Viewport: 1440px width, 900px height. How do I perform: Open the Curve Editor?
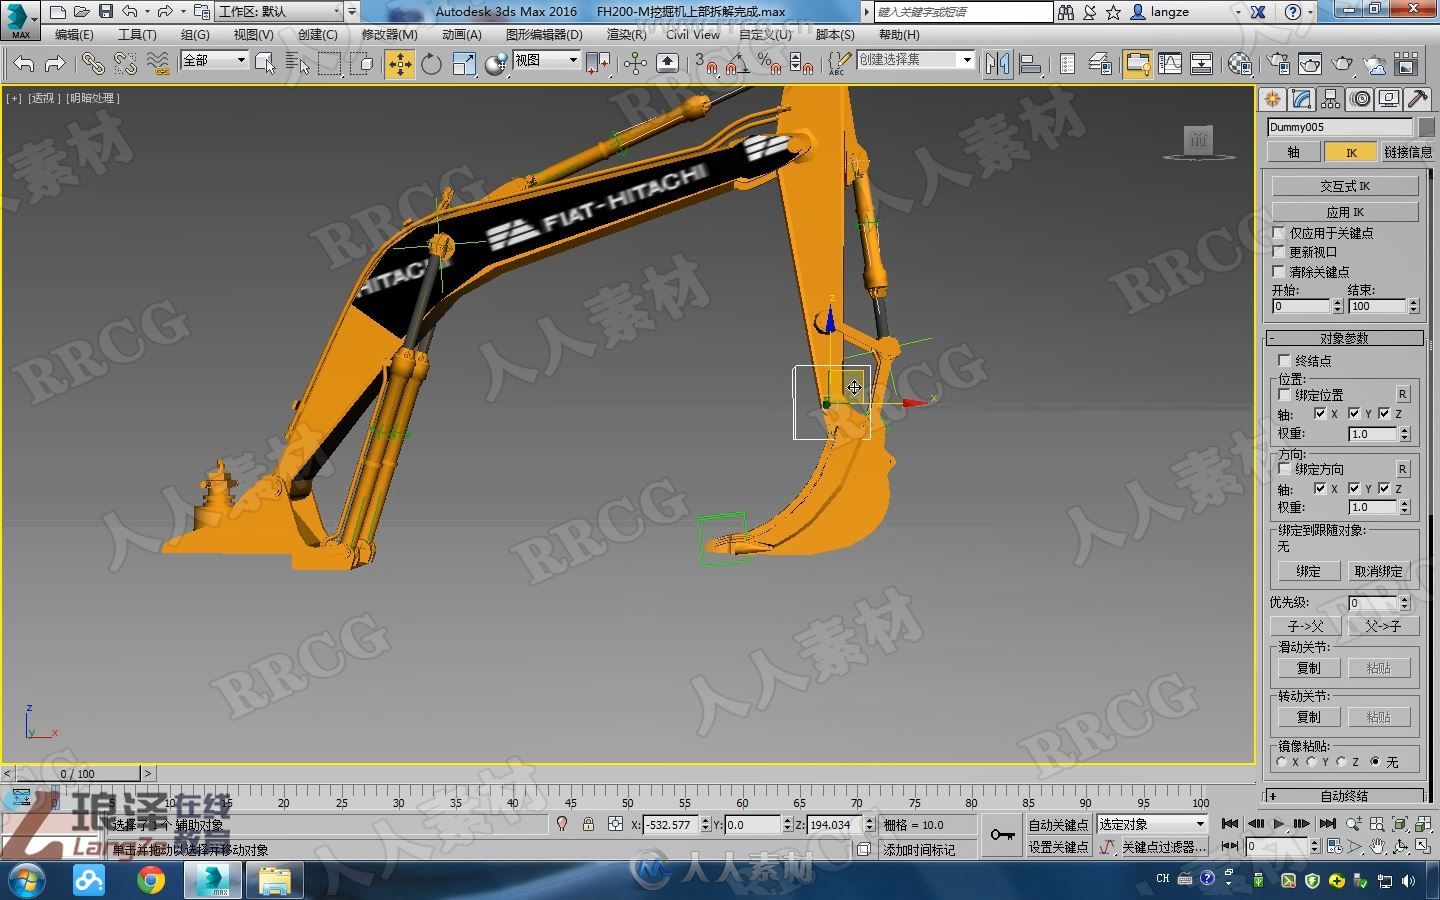(x=1169, y=64)
